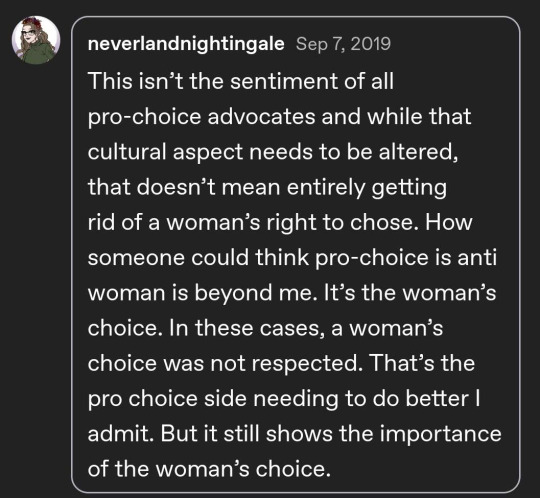Click the line starting "someone could think"
This screenshot has width=540, height=498.
click(292, 258)
